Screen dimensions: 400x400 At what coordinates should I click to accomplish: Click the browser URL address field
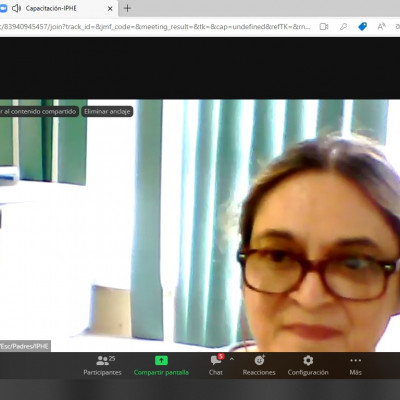point(156,26)
